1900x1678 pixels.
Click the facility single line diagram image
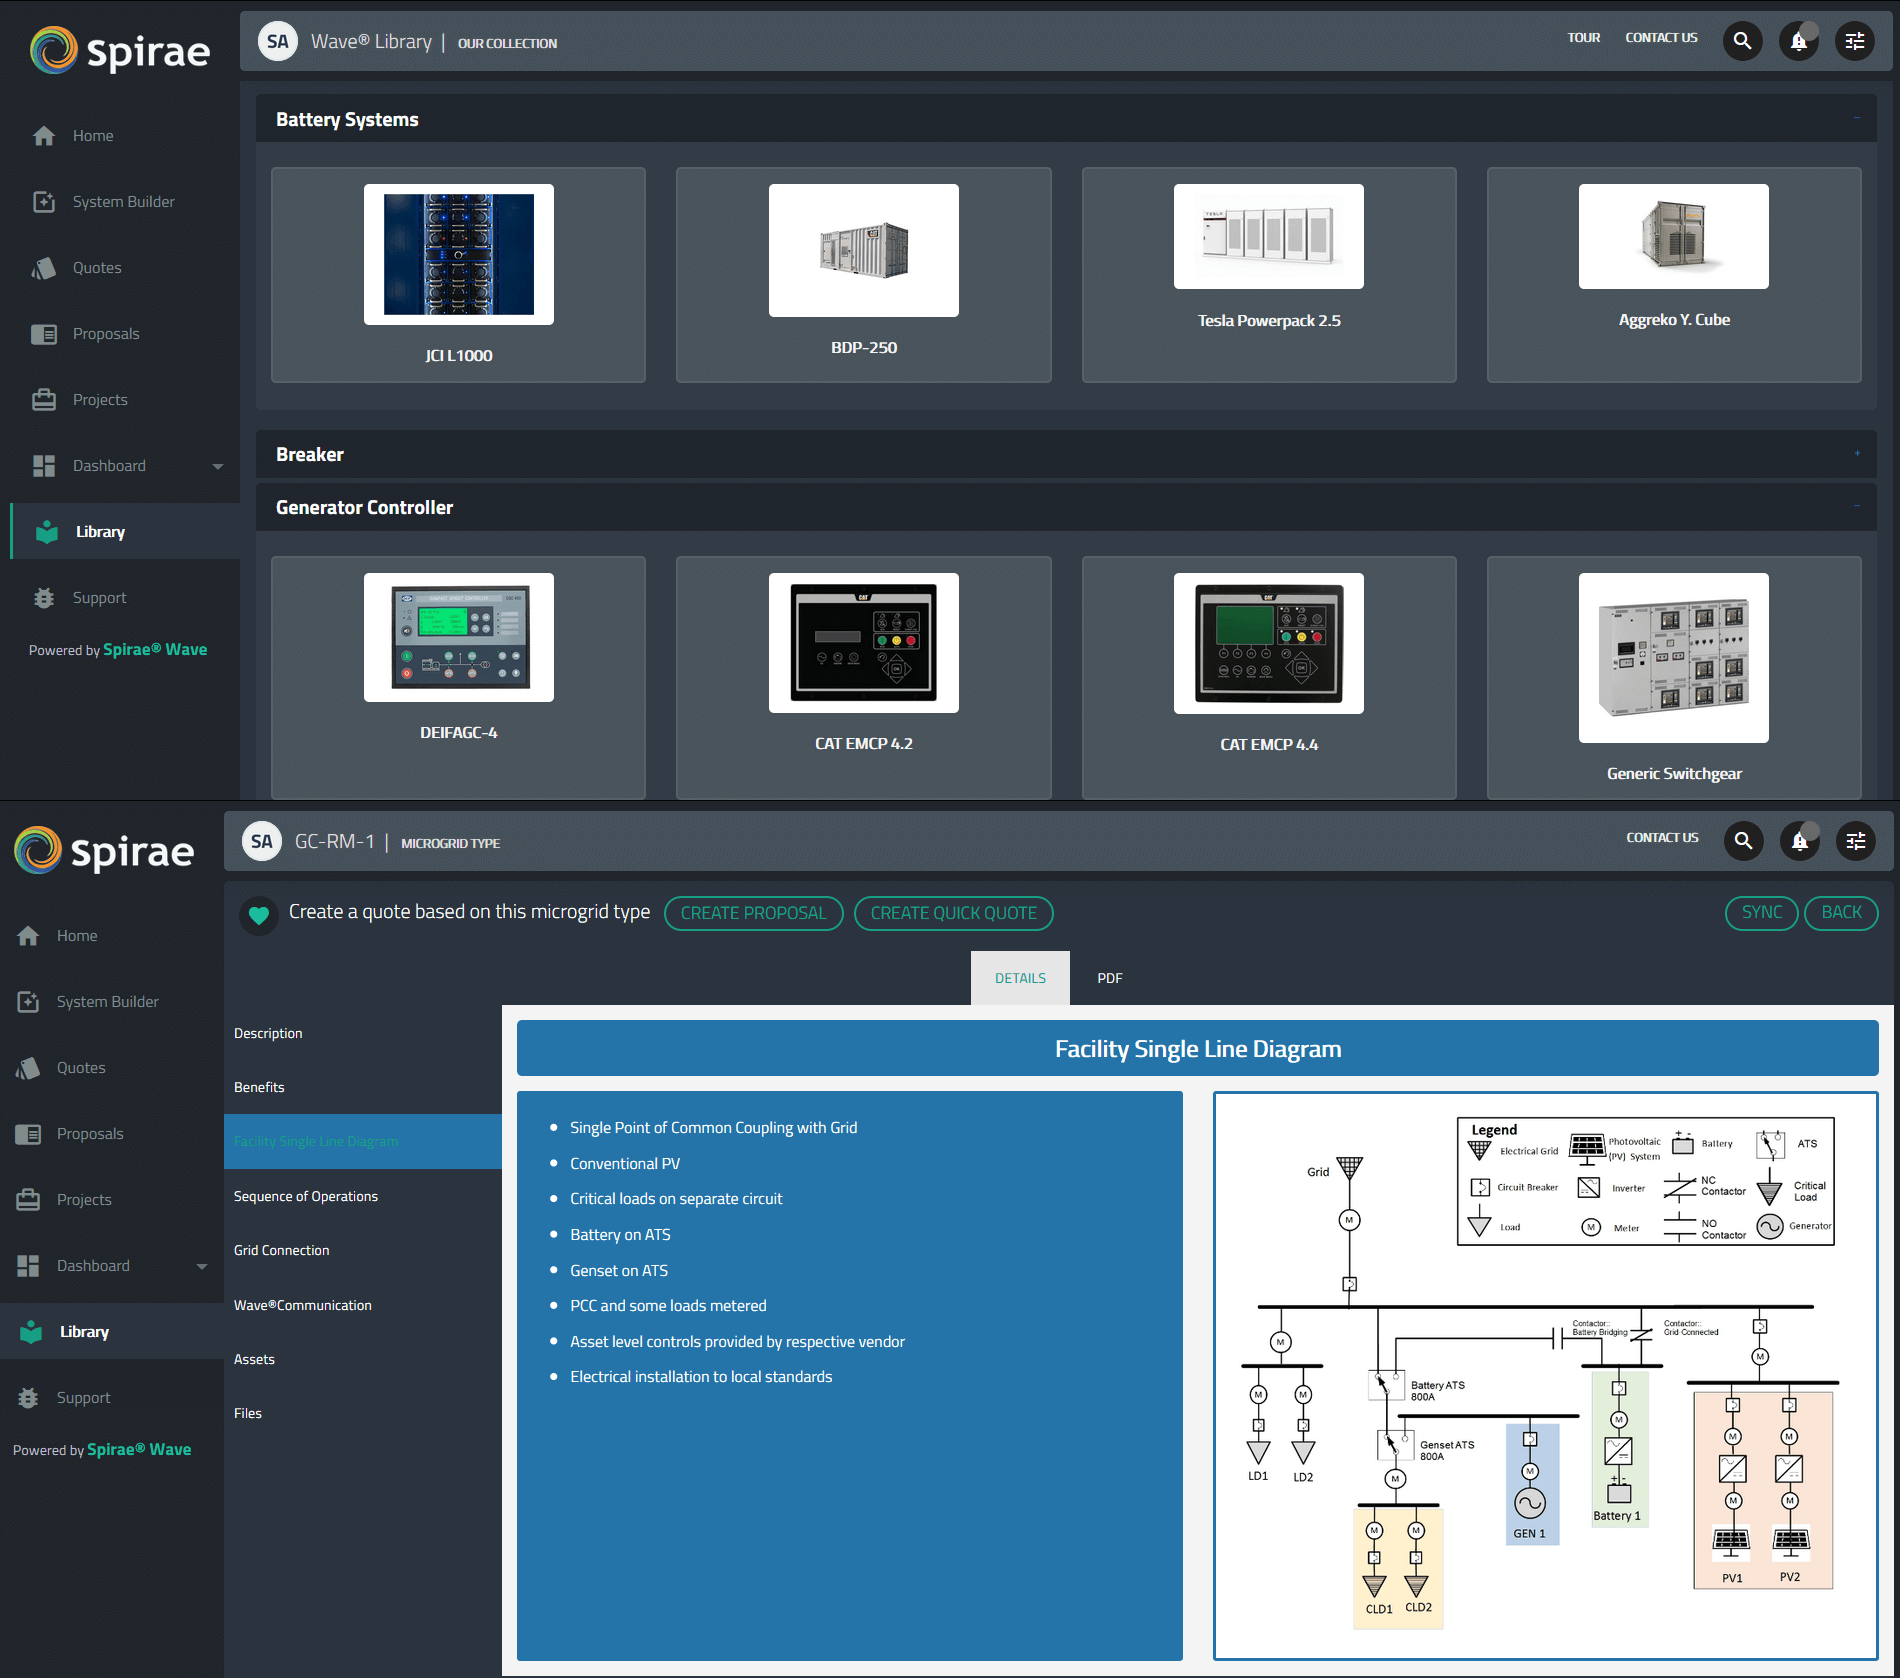1546,1376
